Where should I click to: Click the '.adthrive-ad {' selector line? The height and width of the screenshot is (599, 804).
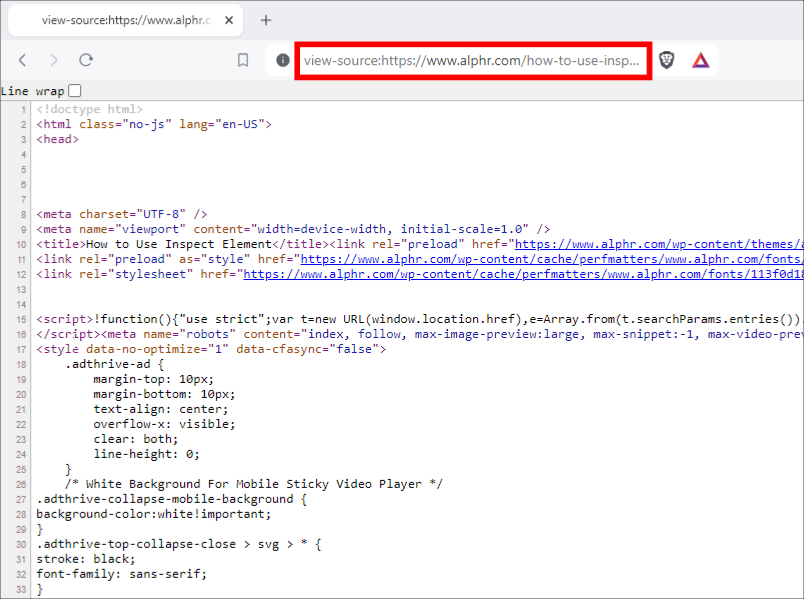115,364
